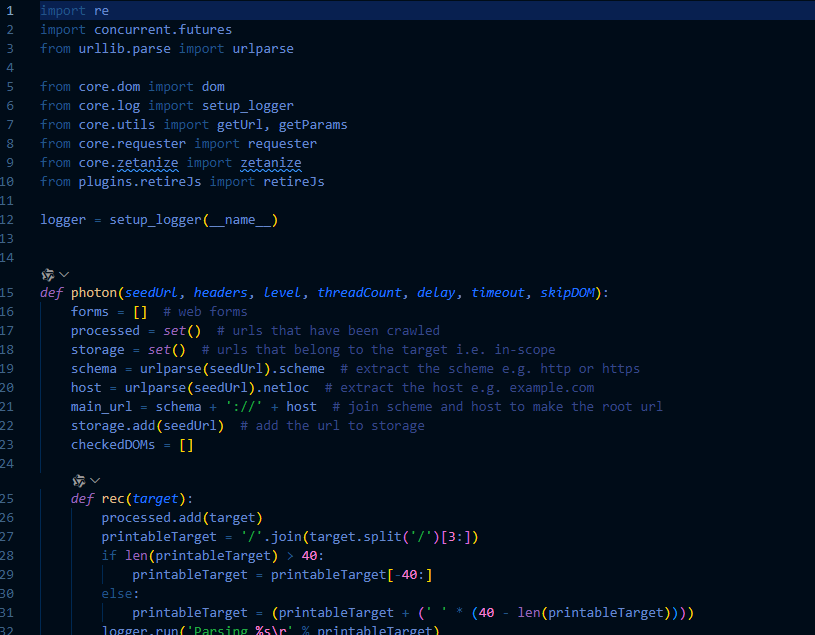Image resolution: width=815 pixels, height=635 pixels.
Task: Click line number 15 in the gutter
Action: coord(8,293)
